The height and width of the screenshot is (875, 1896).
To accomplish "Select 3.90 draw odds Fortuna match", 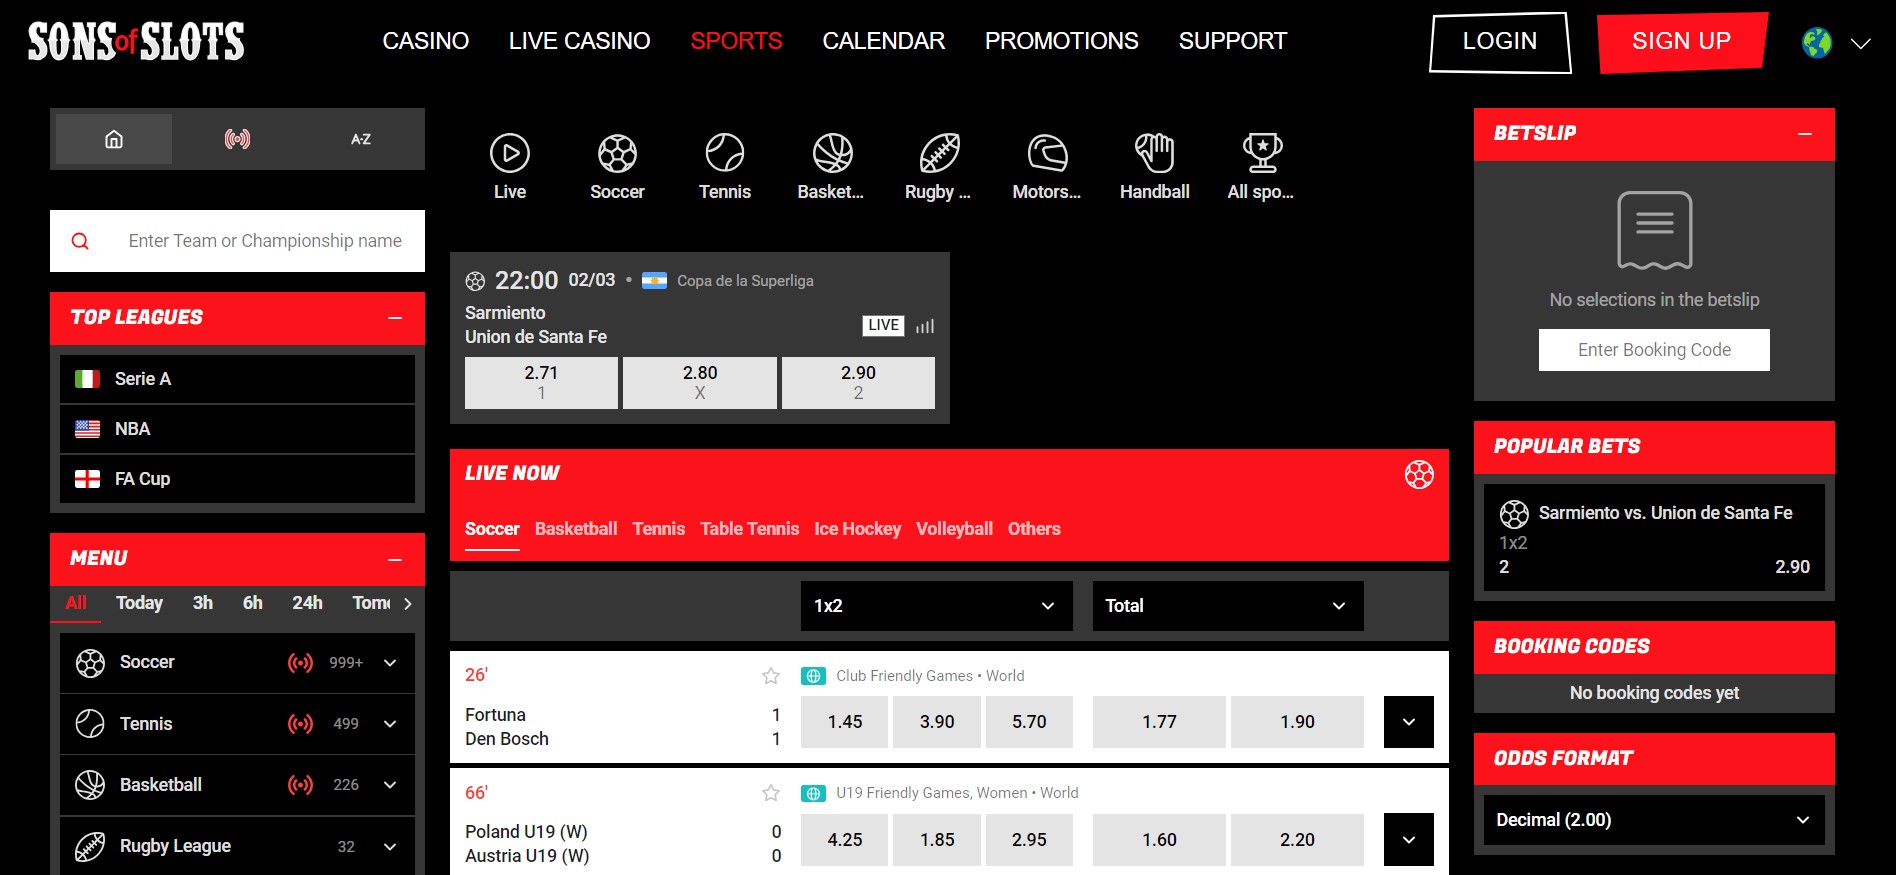I will pyautogui.click(x=937, y=722).
